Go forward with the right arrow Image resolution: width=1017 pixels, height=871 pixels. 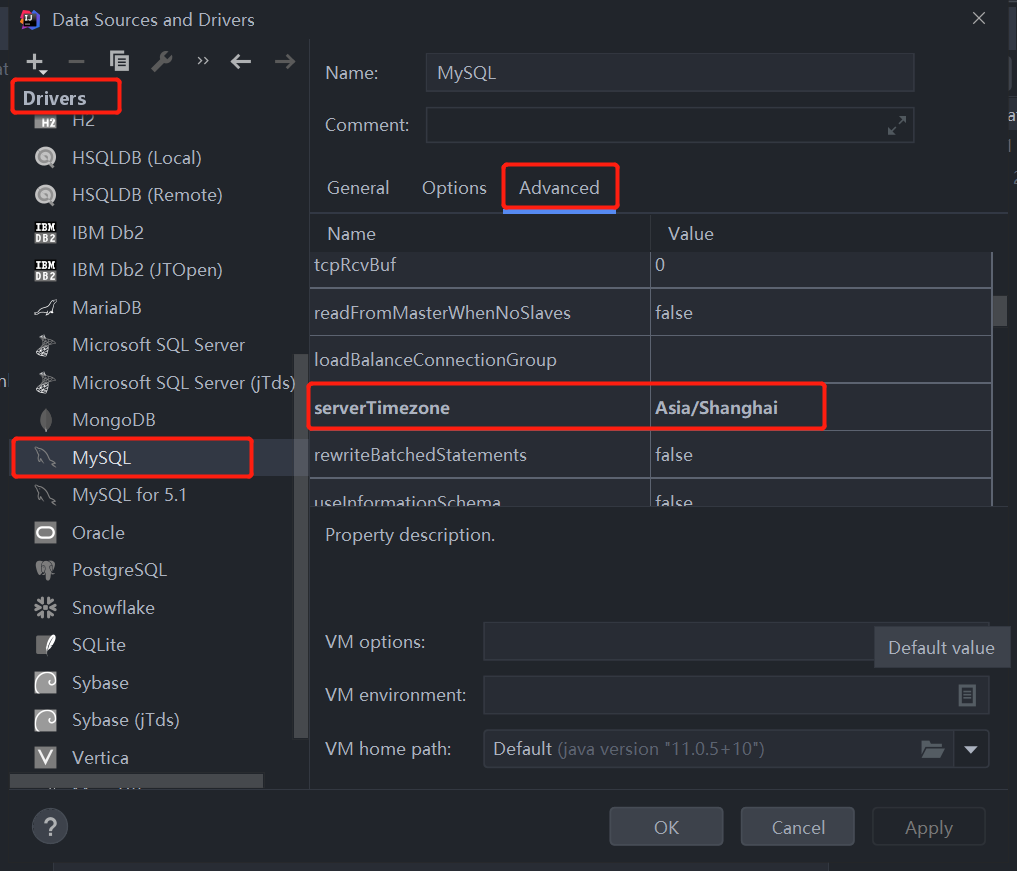(285, 62)
